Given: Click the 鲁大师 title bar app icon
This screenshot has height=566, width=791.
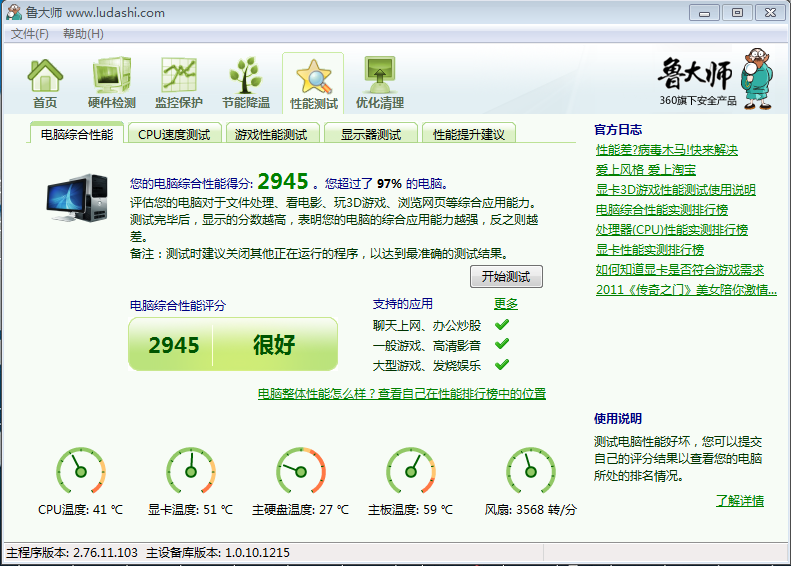Looking at the screenshot, I should 14,12.
